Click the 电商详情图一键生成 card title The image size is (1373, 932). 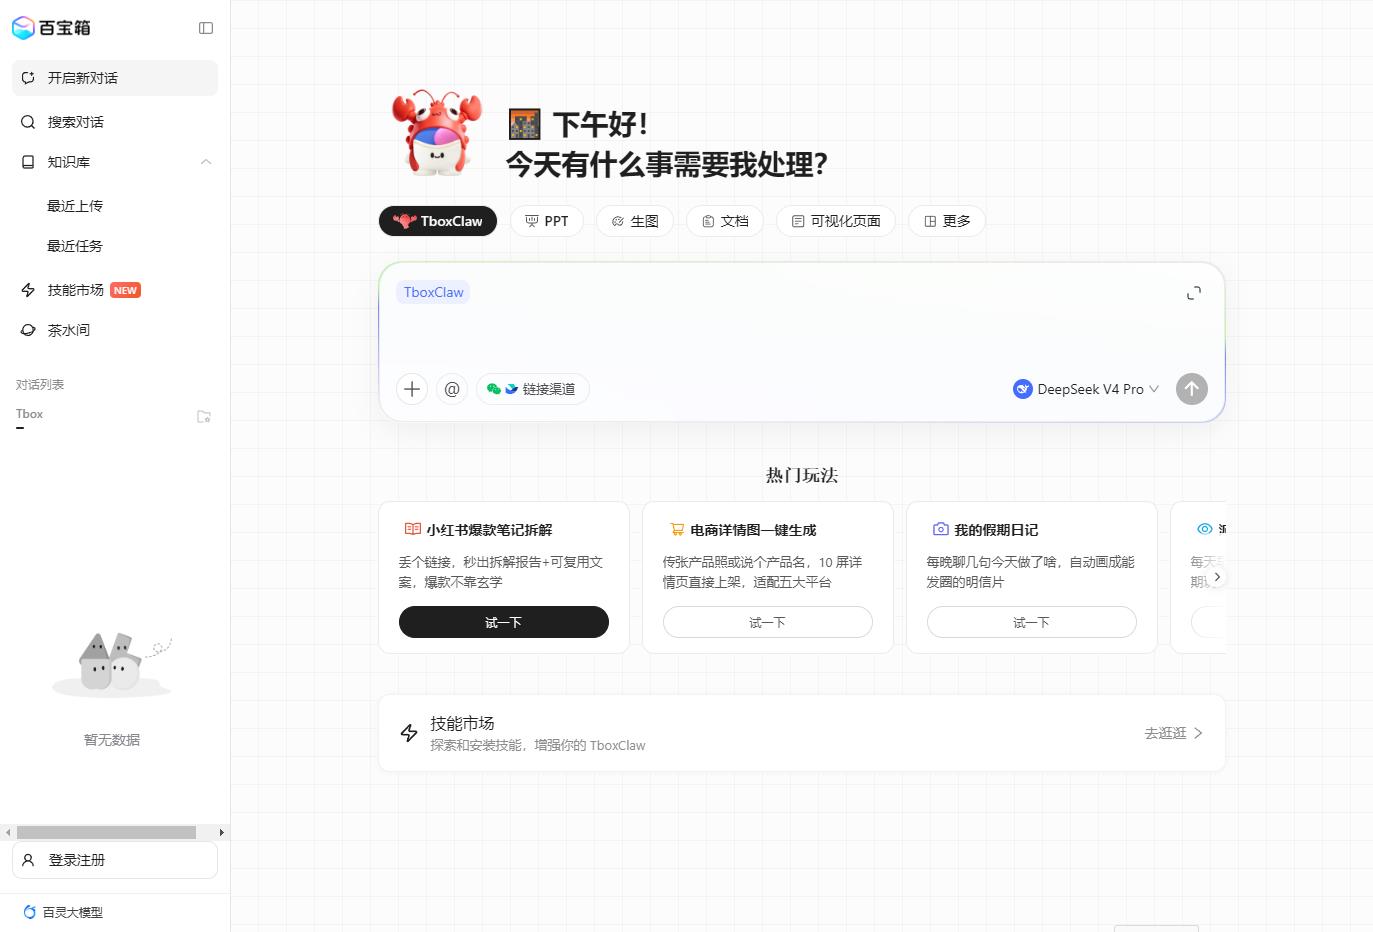tap(753, 530)
